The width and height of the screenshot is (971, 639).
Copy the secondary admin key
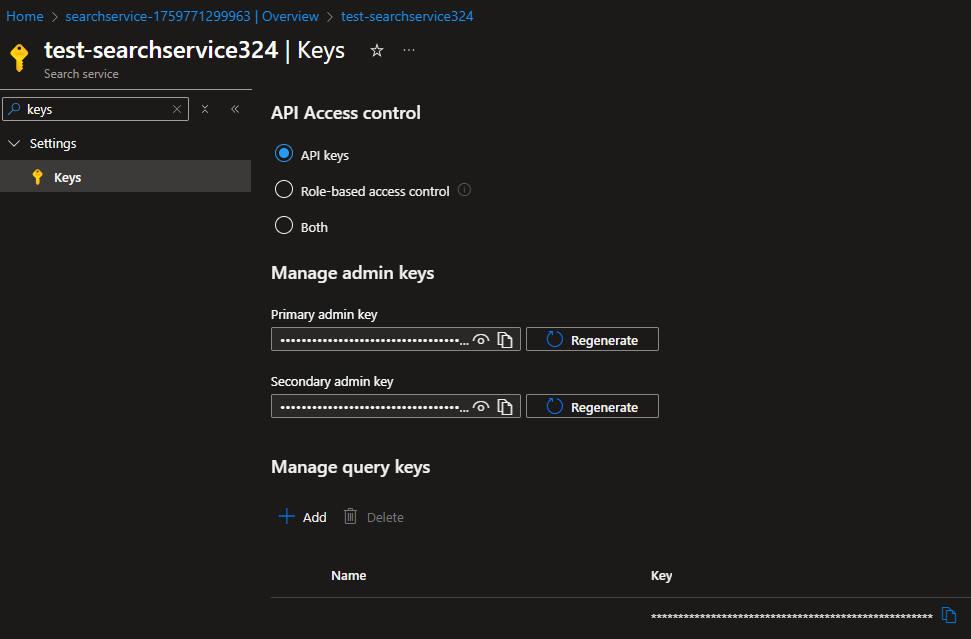(505, 407)
